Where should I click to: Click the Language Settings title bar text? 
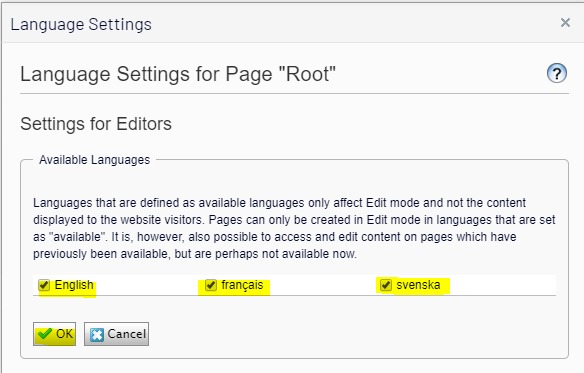pyautogui.click(x=81, y=25)
